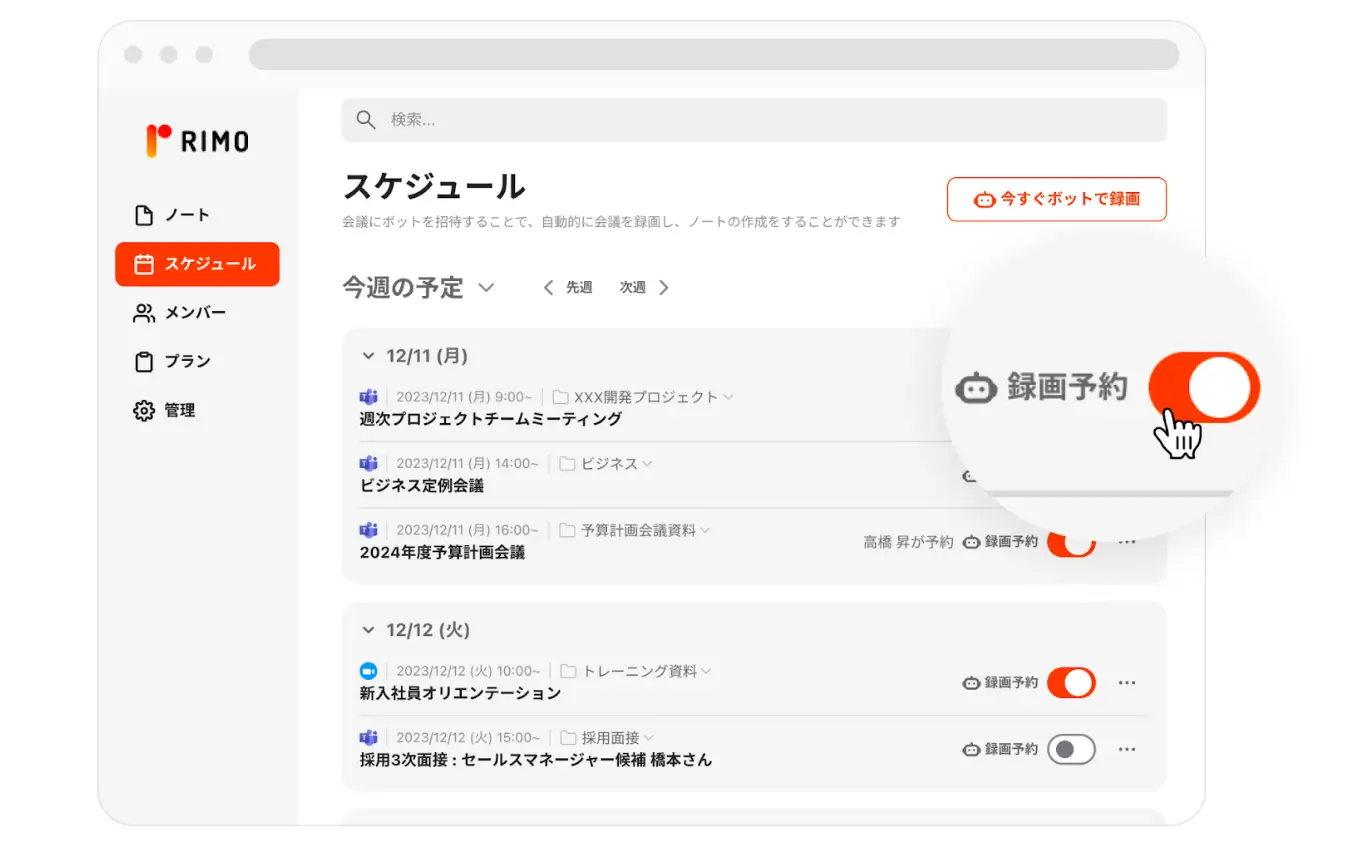Click the Microsoft Teams icon for 週次プロジェクトチームミーティング

pyautogui.click(x=368, y=397)
